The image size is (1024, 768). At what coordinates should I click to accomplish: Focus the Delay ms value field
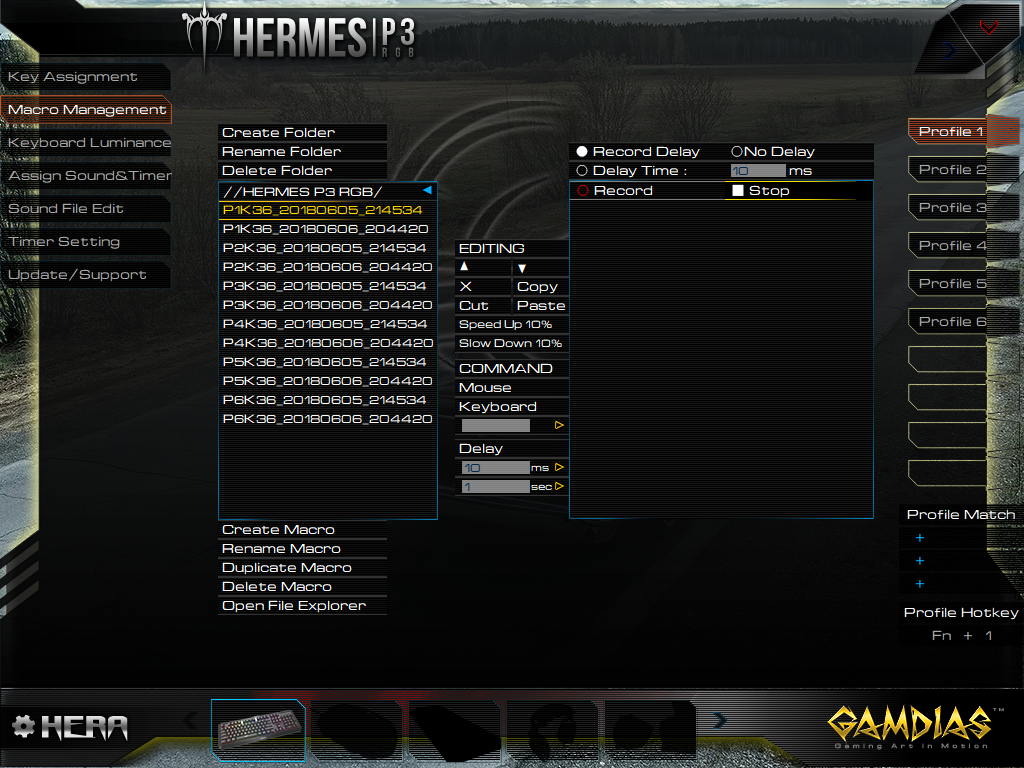(x=496, y=468)
